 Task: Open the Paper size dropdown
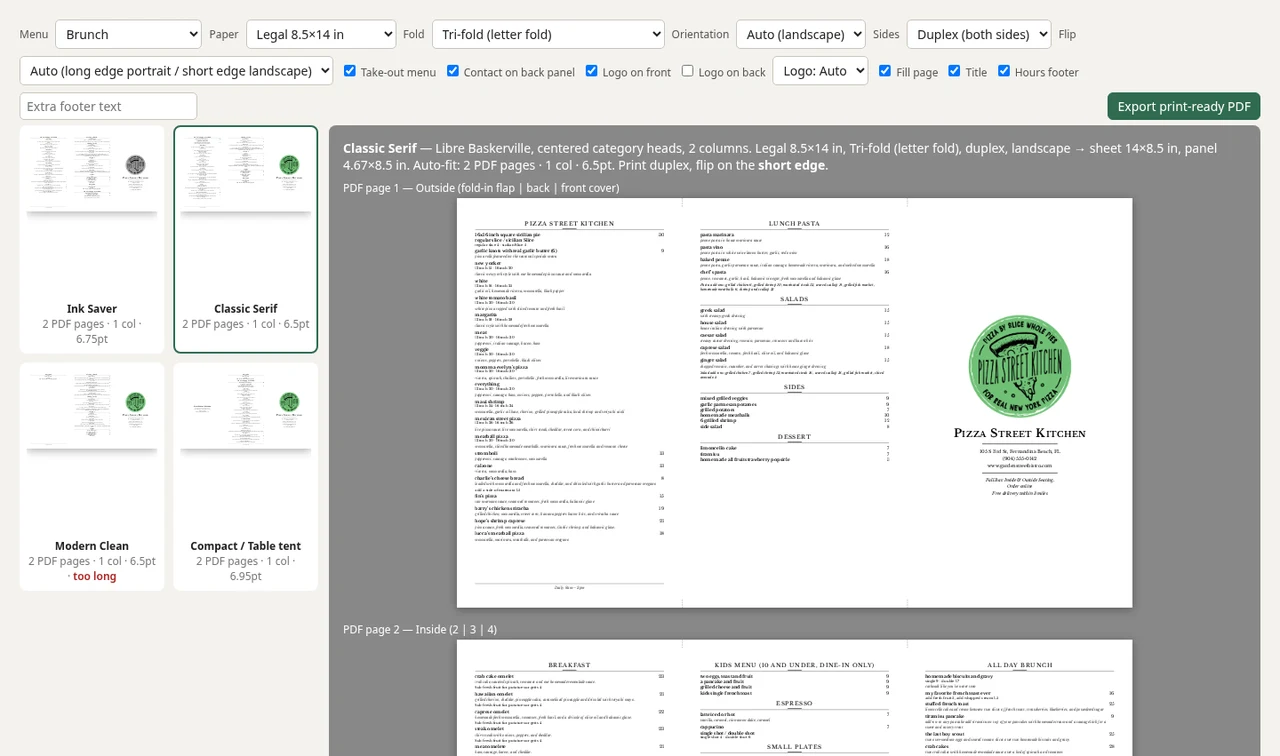[x=321, y=34]
